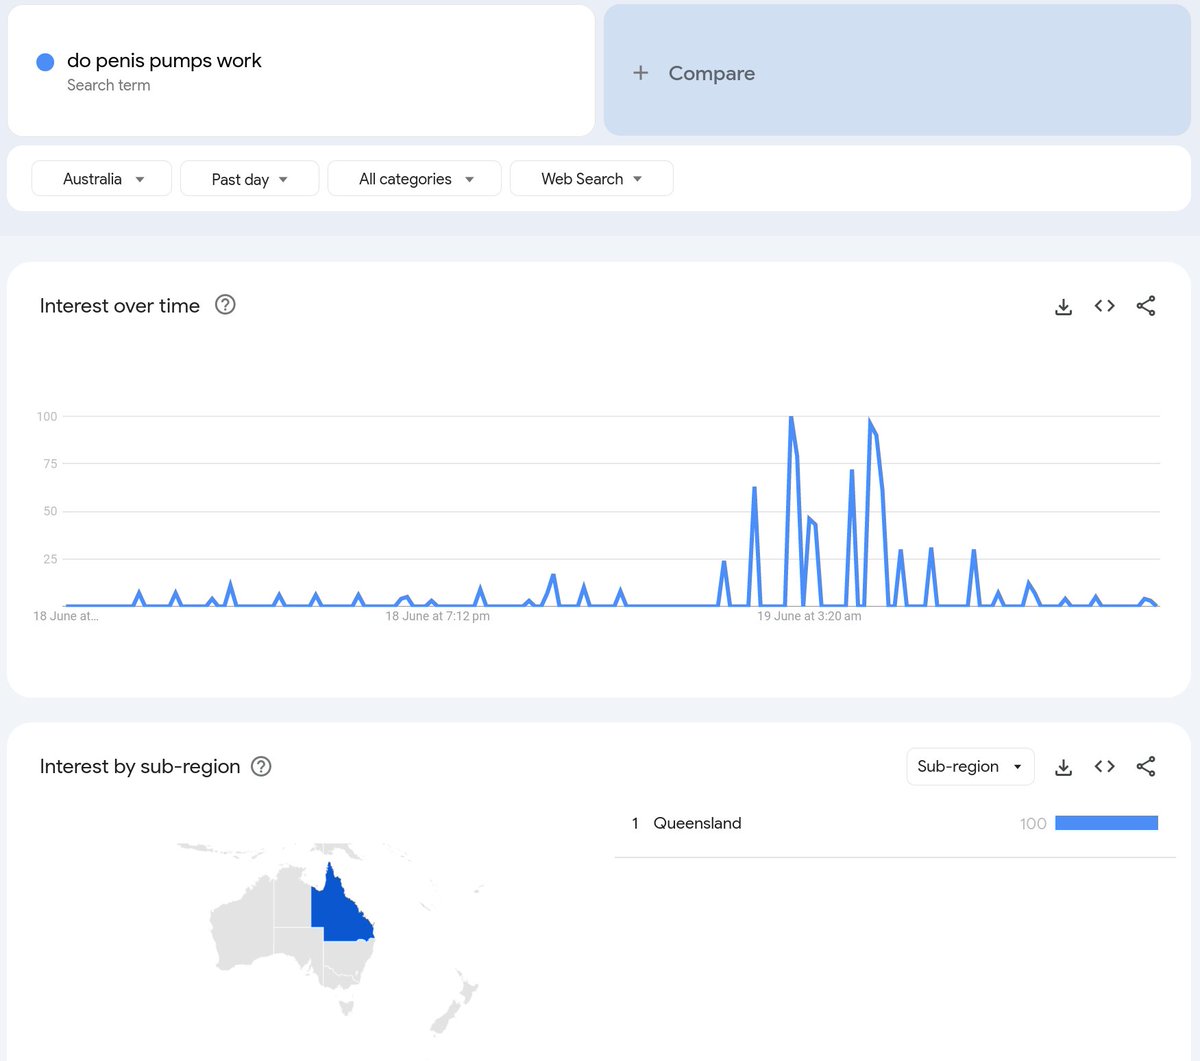
Task: Download the Interest by sub-region data
Action: pos(1063,767)
